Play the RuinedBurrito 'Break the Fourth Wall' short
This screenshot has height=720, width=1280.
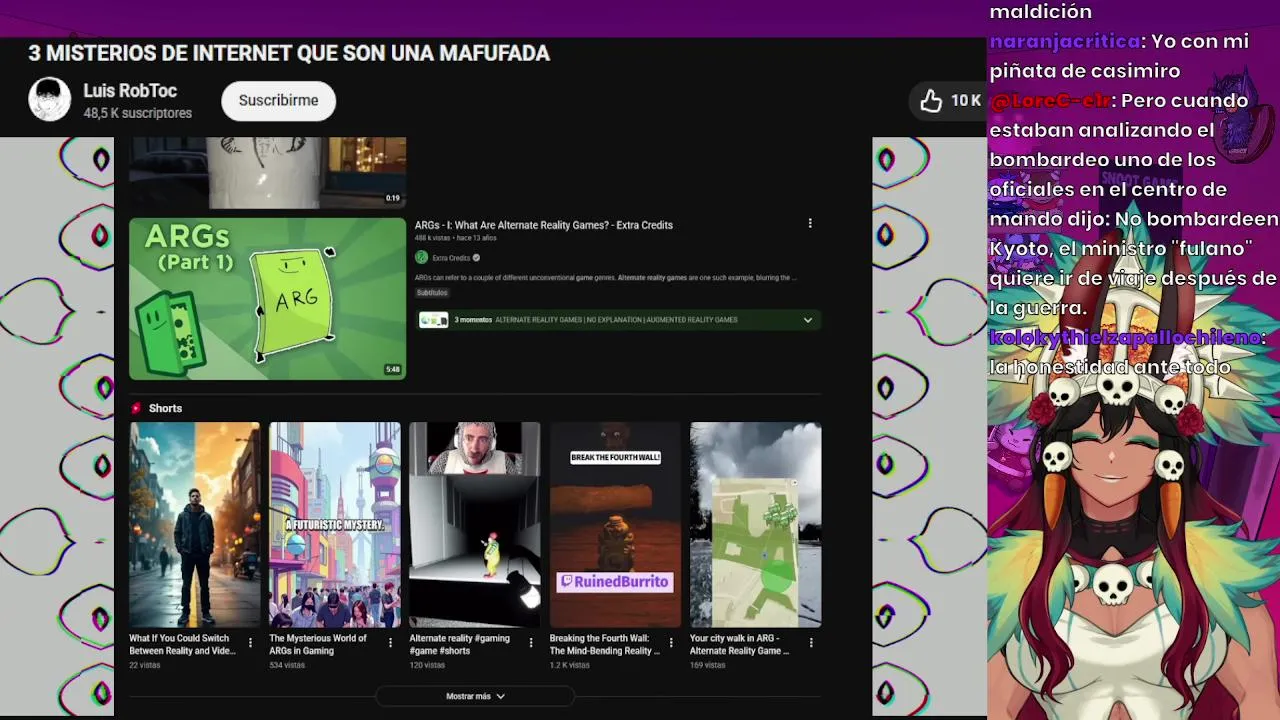(x=615, y=524)
